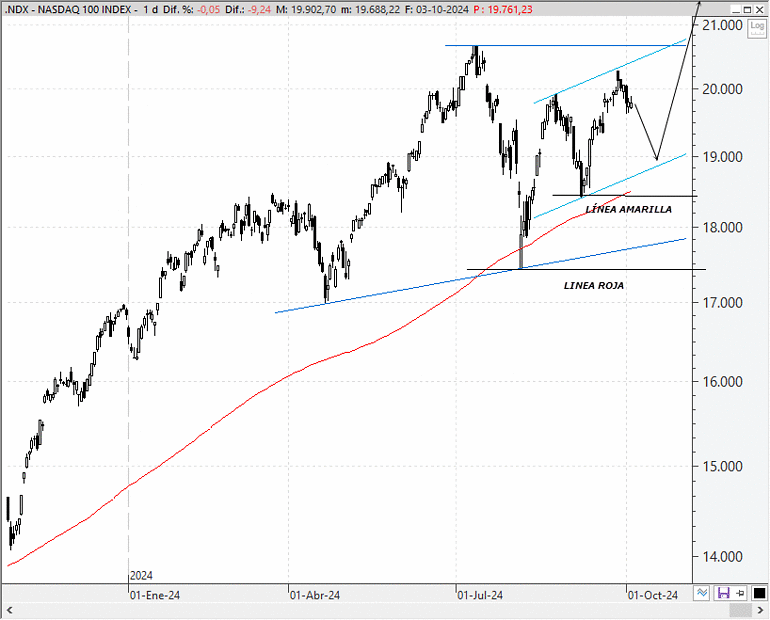Click the 01-Abr-24 date axis label
The height and width of the screenshot is (620, 770).
point(315,595)
